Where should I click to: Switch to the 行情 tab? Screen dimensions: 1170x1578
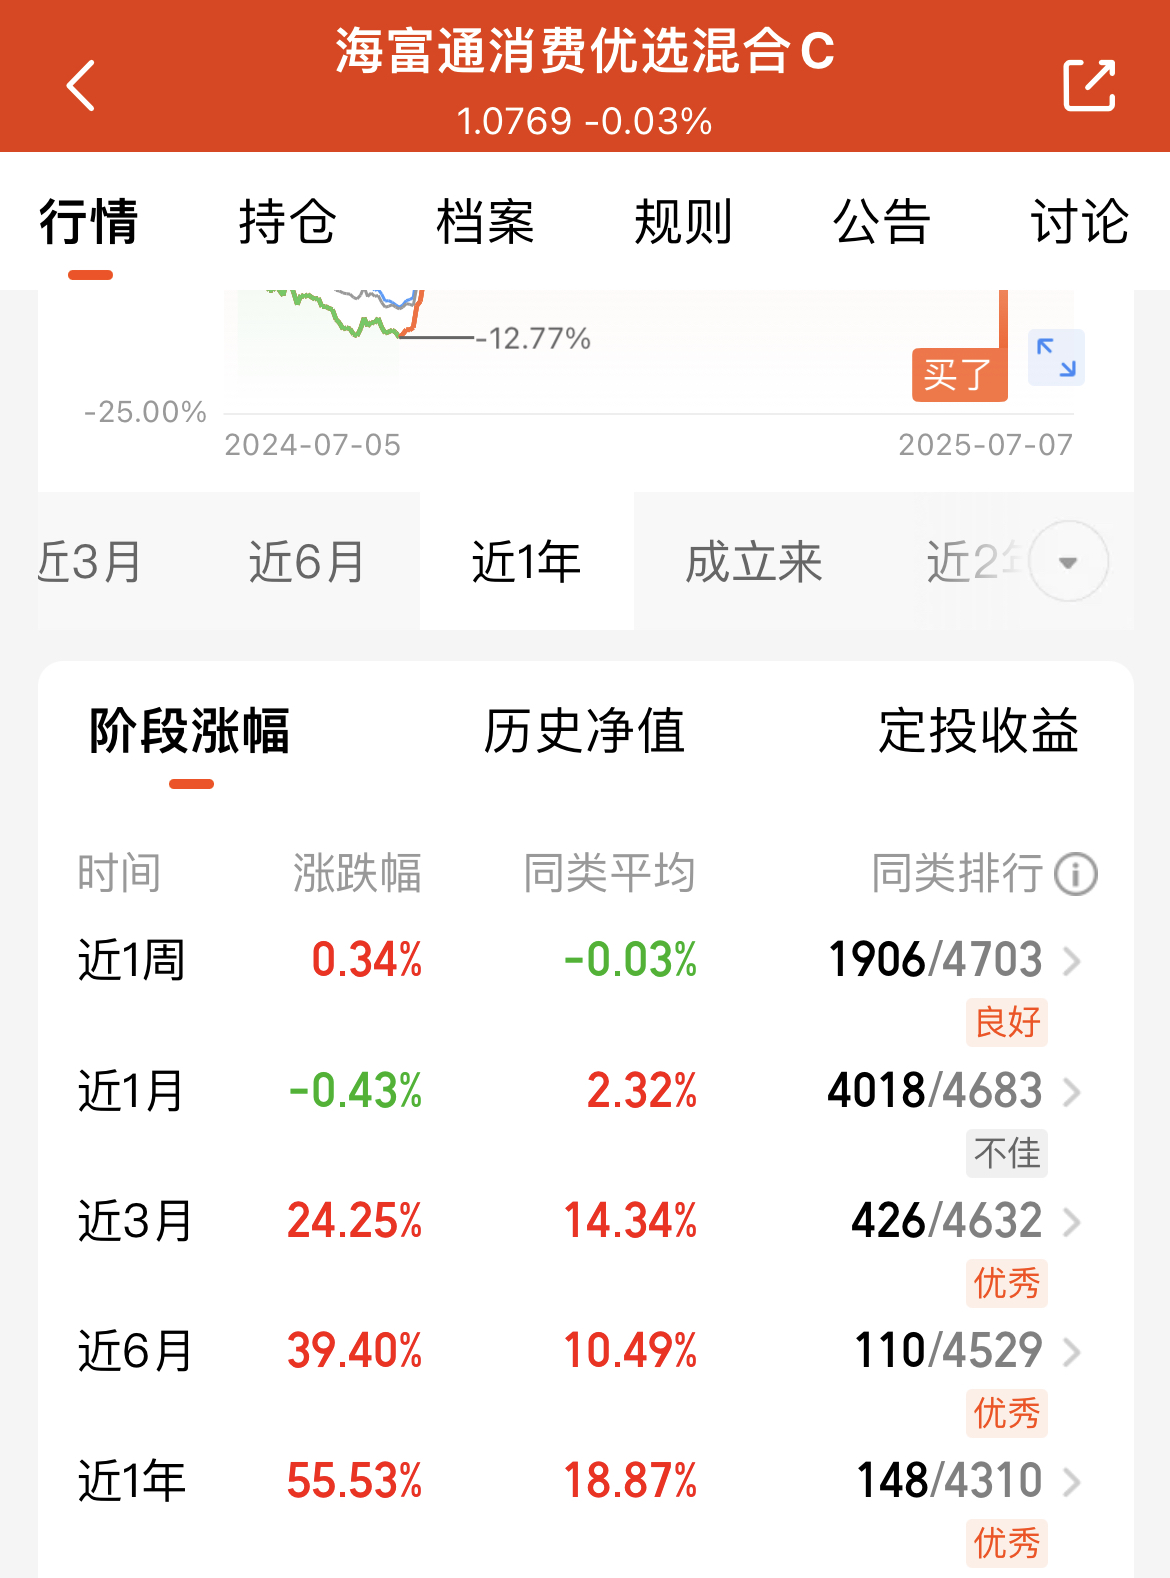click(x=89, y=221)
